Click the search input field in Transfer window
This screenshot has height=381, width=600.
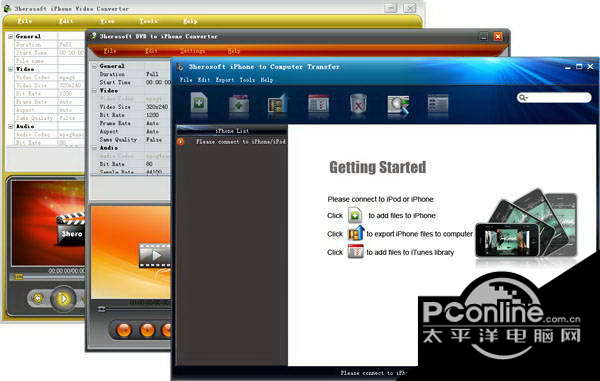pos(554,98)
